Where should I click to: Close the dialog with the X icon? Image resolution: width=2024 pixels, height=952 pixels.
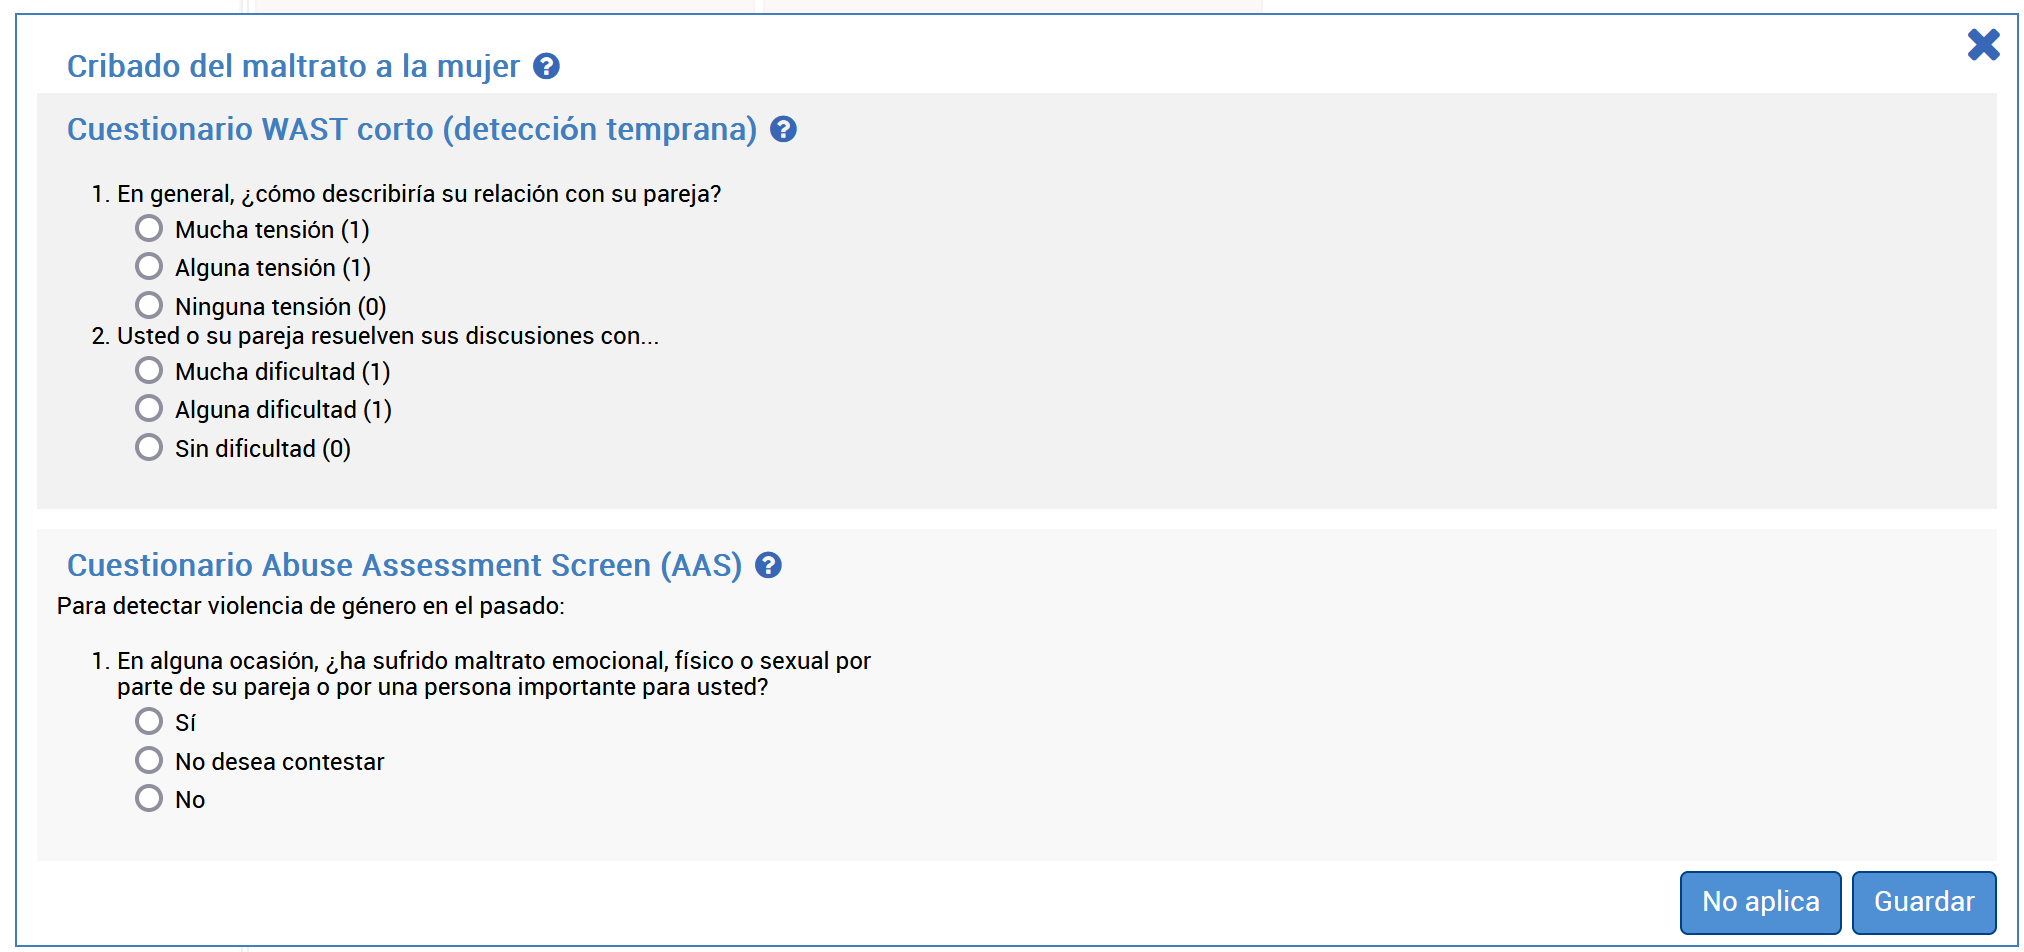1983,45
